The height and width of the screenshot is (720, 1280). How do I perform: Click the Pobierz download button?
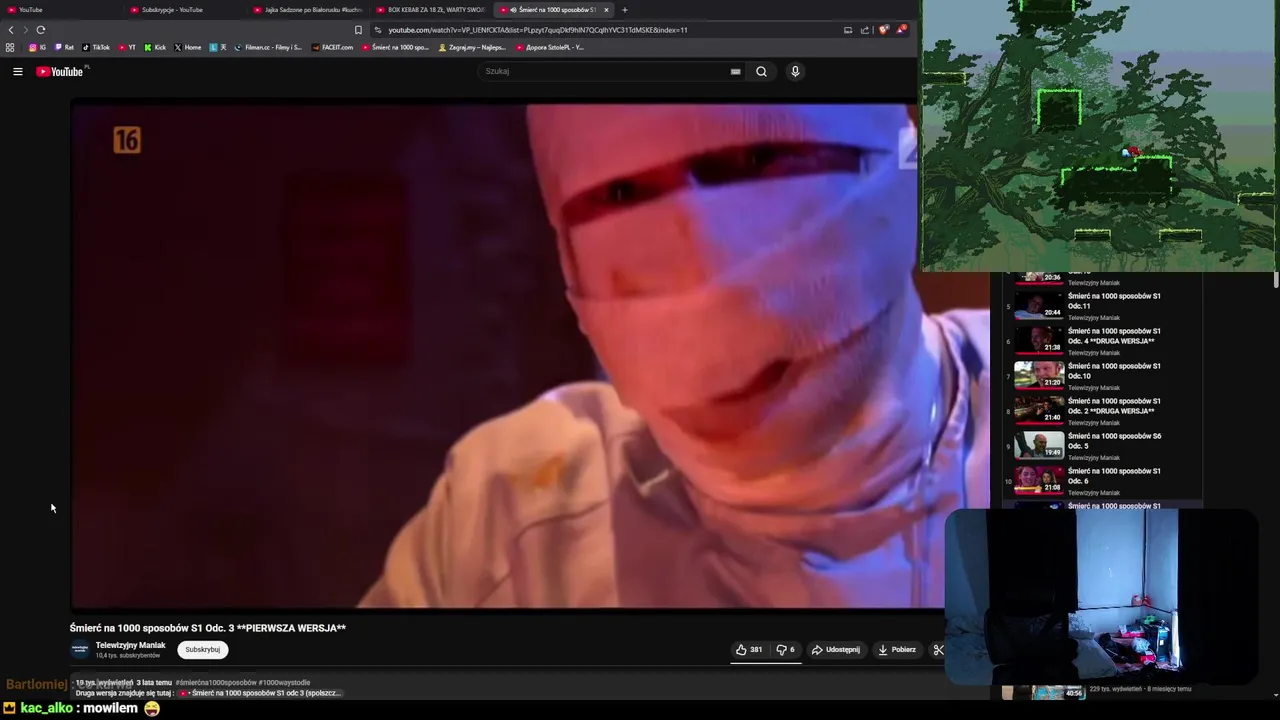[x=897, y=650]
